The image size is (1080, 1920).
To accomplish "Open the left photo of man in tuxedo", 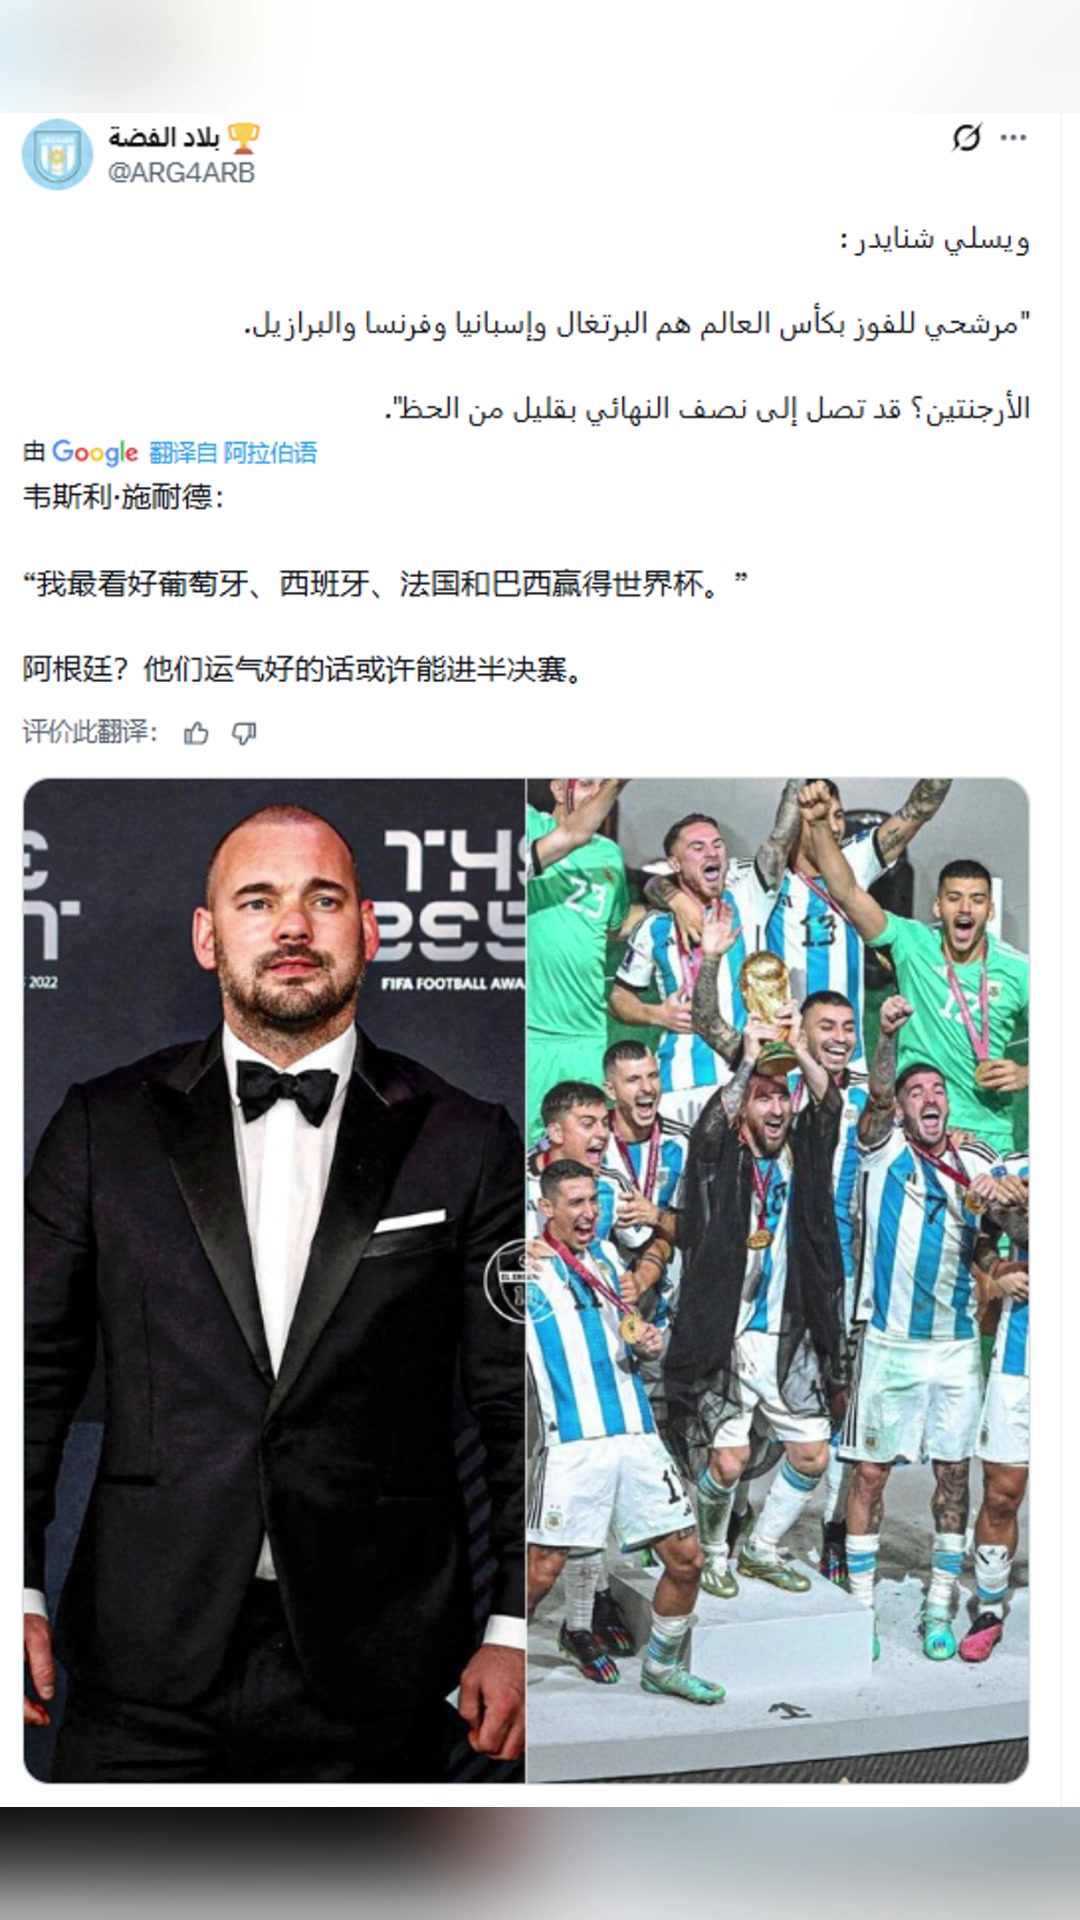I will pyautogui.click(x=274, y=1280).
